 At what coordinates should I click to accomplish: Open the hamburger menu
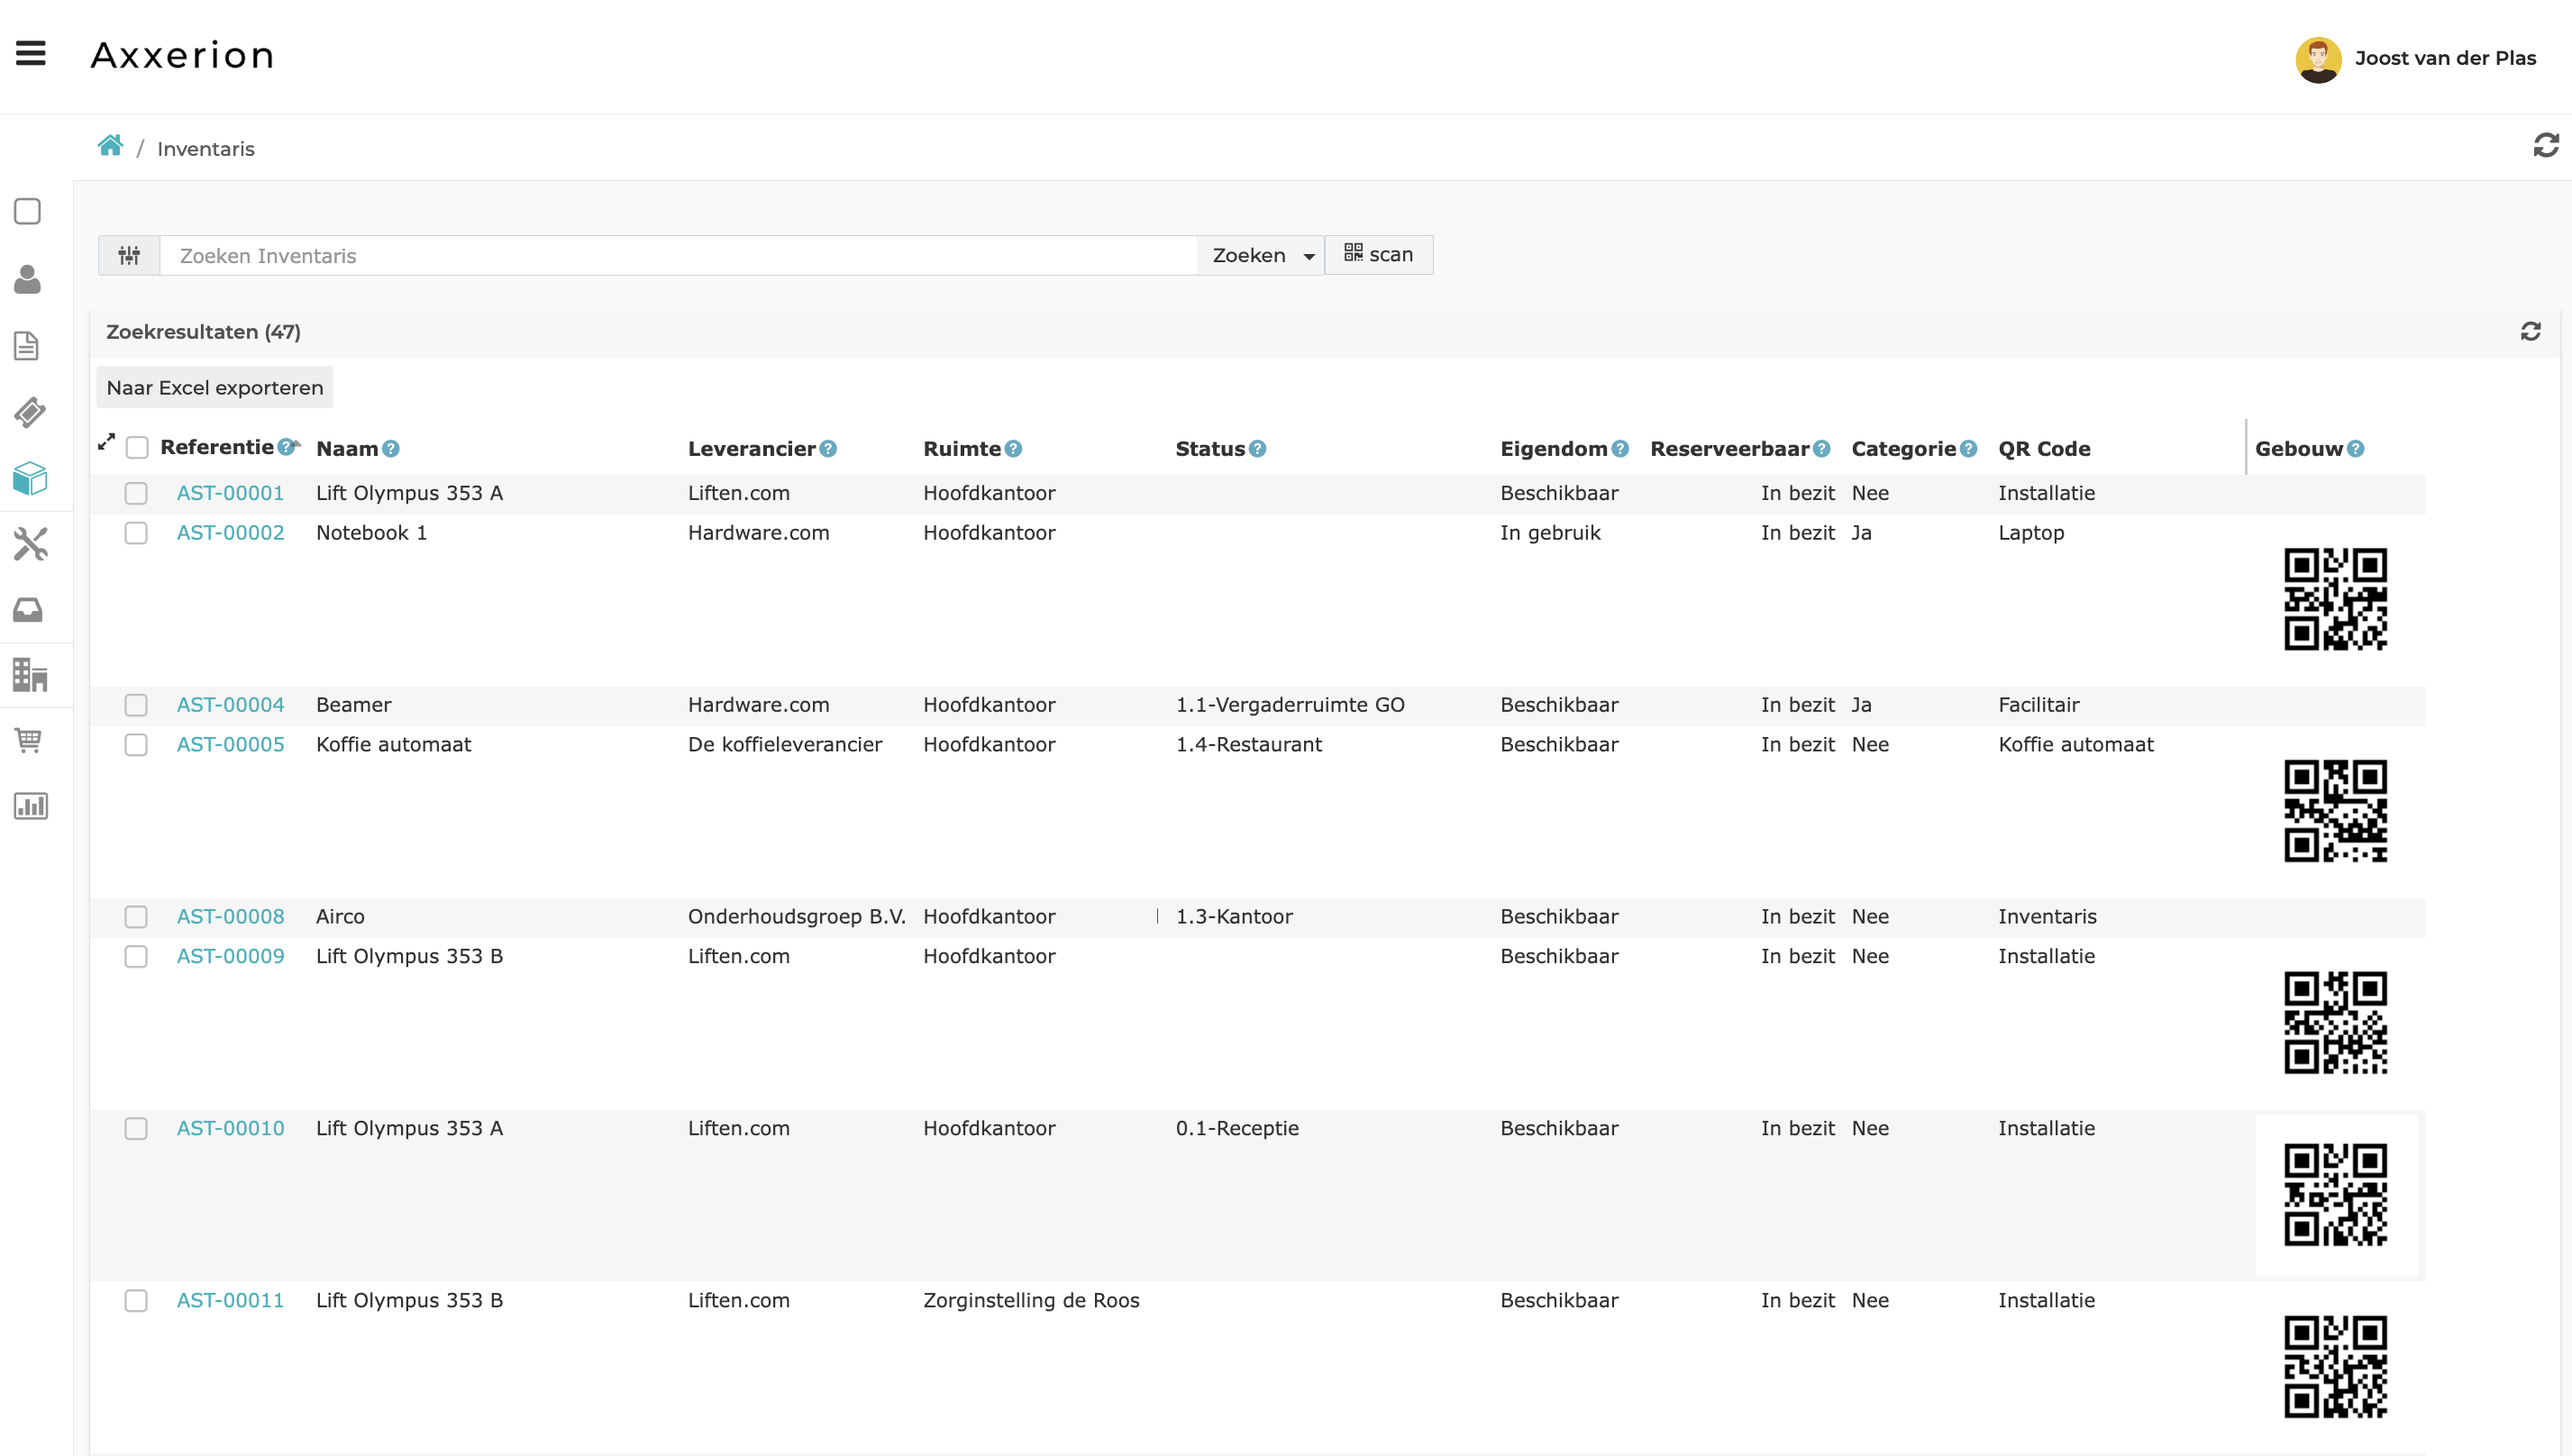(x=31, y=53)
